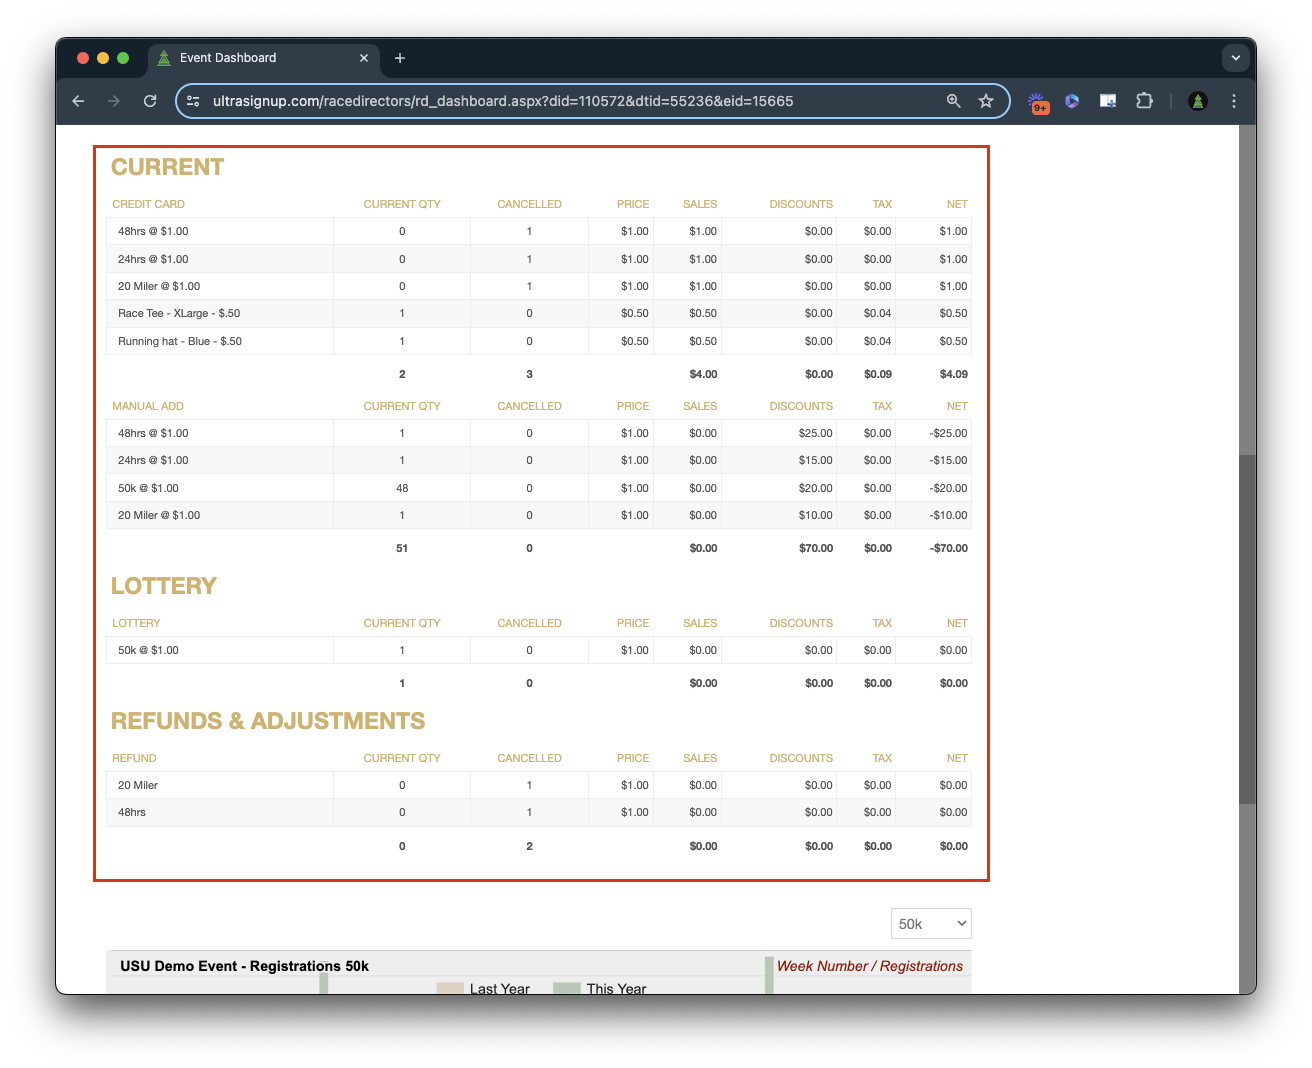Close the Event Dashboard tab

coord(364,58)
